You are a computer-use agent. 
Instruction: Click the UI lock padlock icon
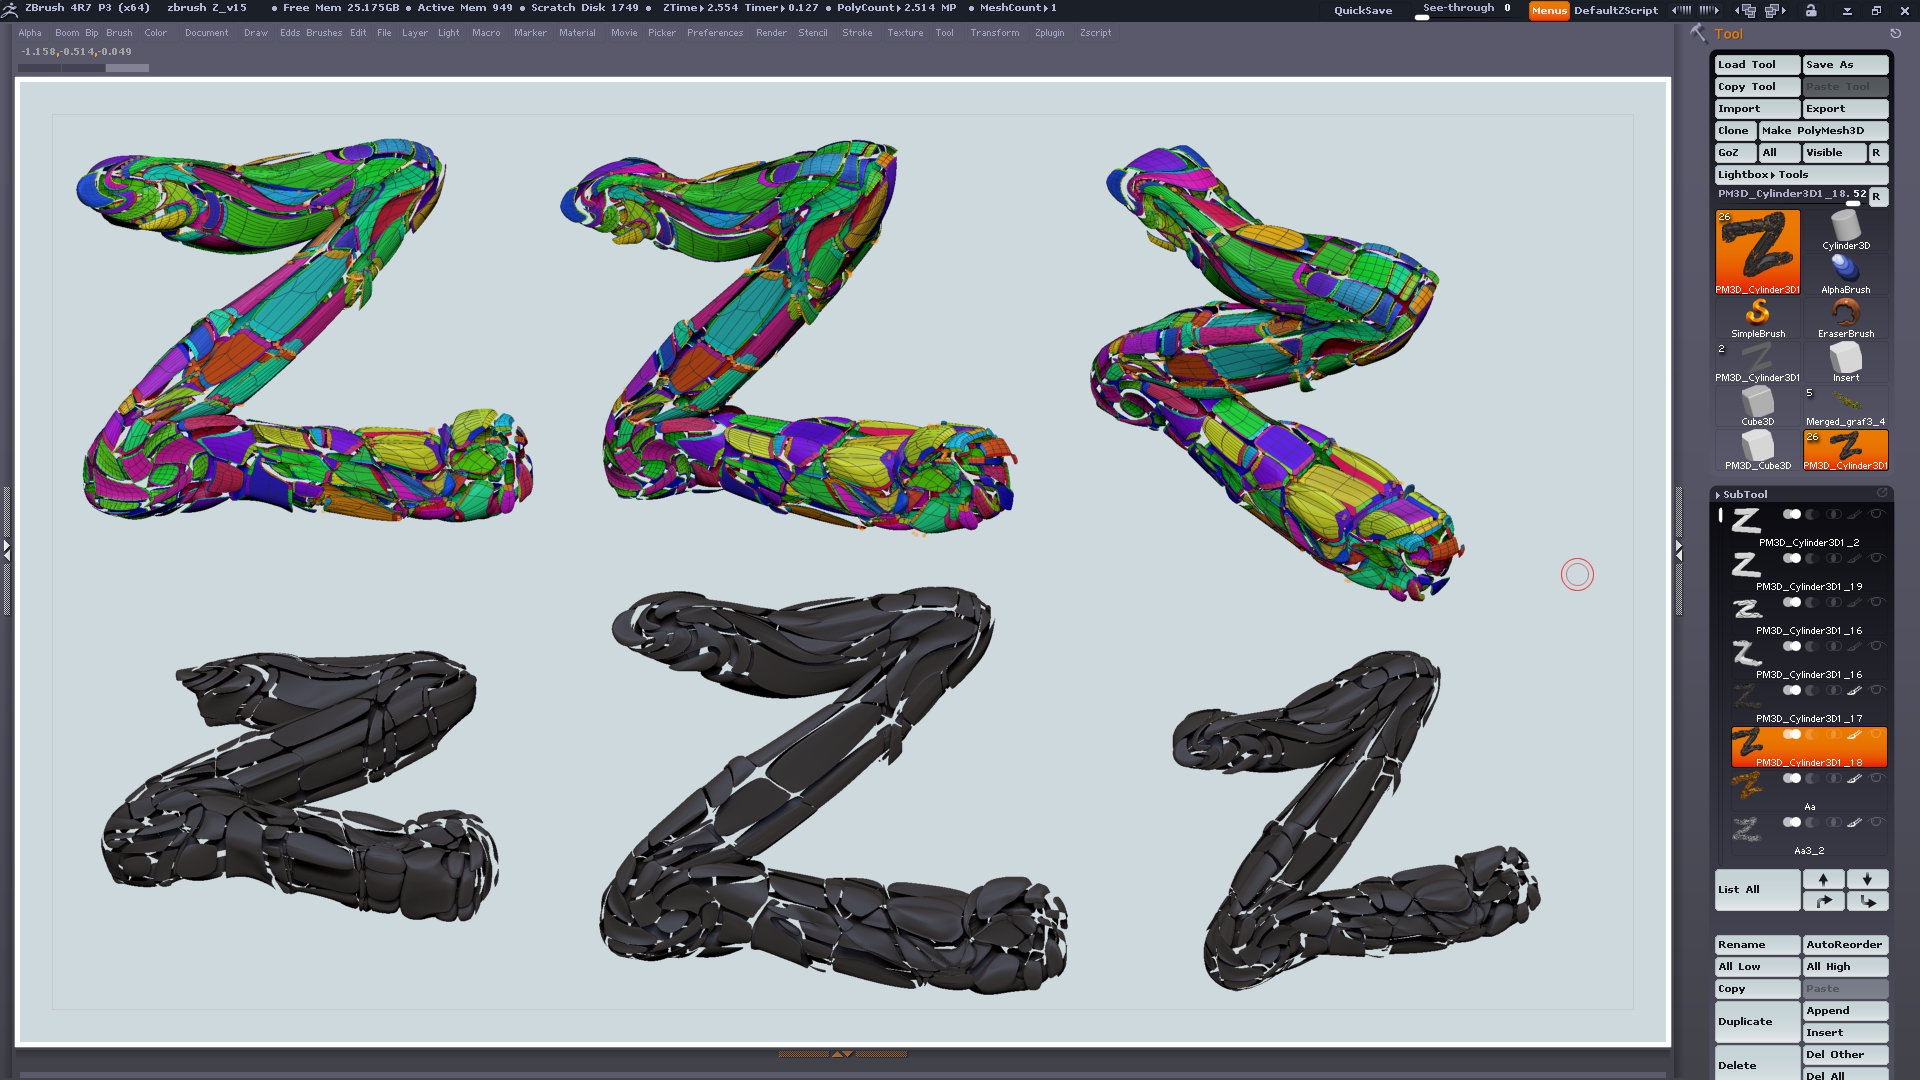coord(1811,10)
